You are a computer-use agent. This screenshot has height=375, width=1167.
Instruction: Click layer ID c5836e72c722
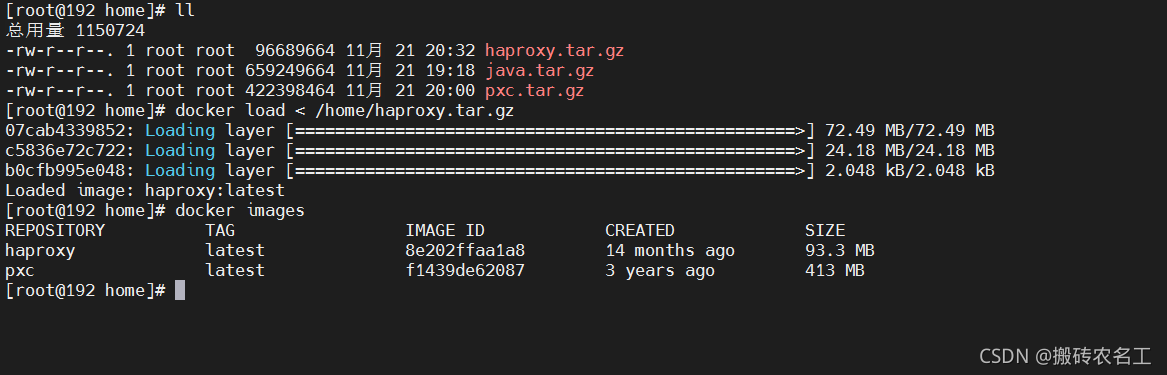(x=65, y=151)
